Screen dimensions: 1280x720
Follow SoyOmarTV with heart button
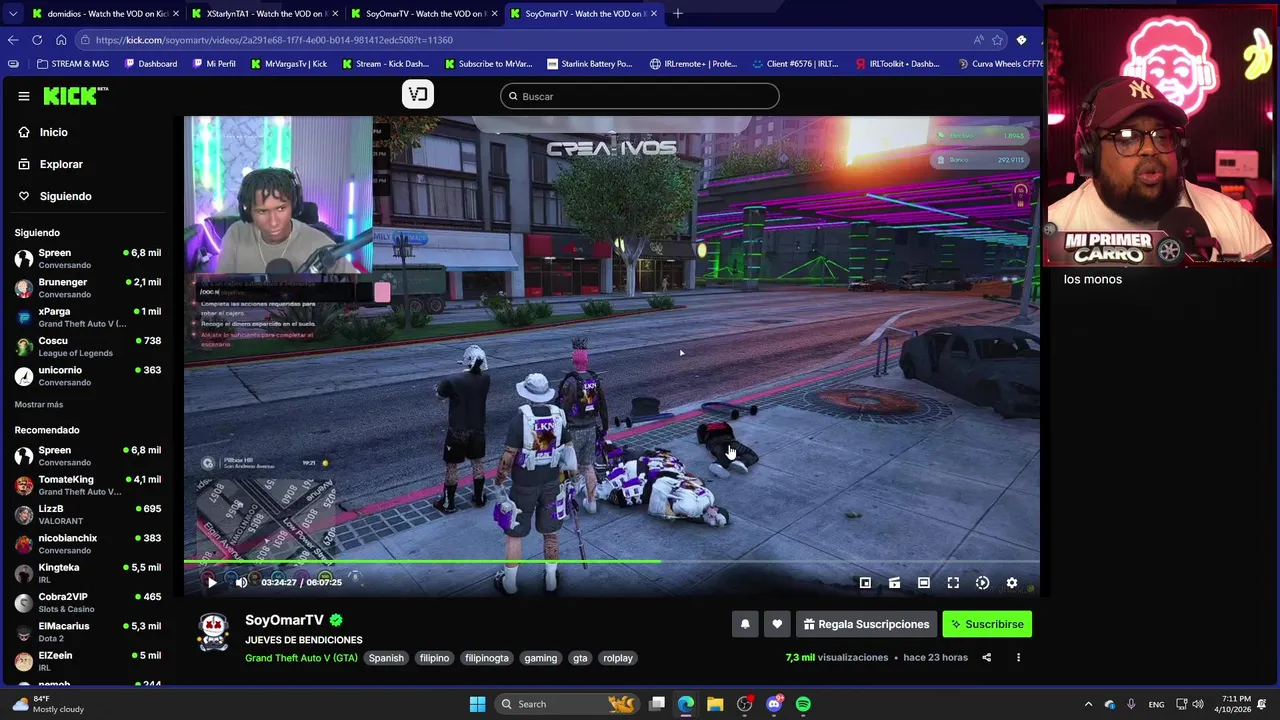[x=777, y=624]
